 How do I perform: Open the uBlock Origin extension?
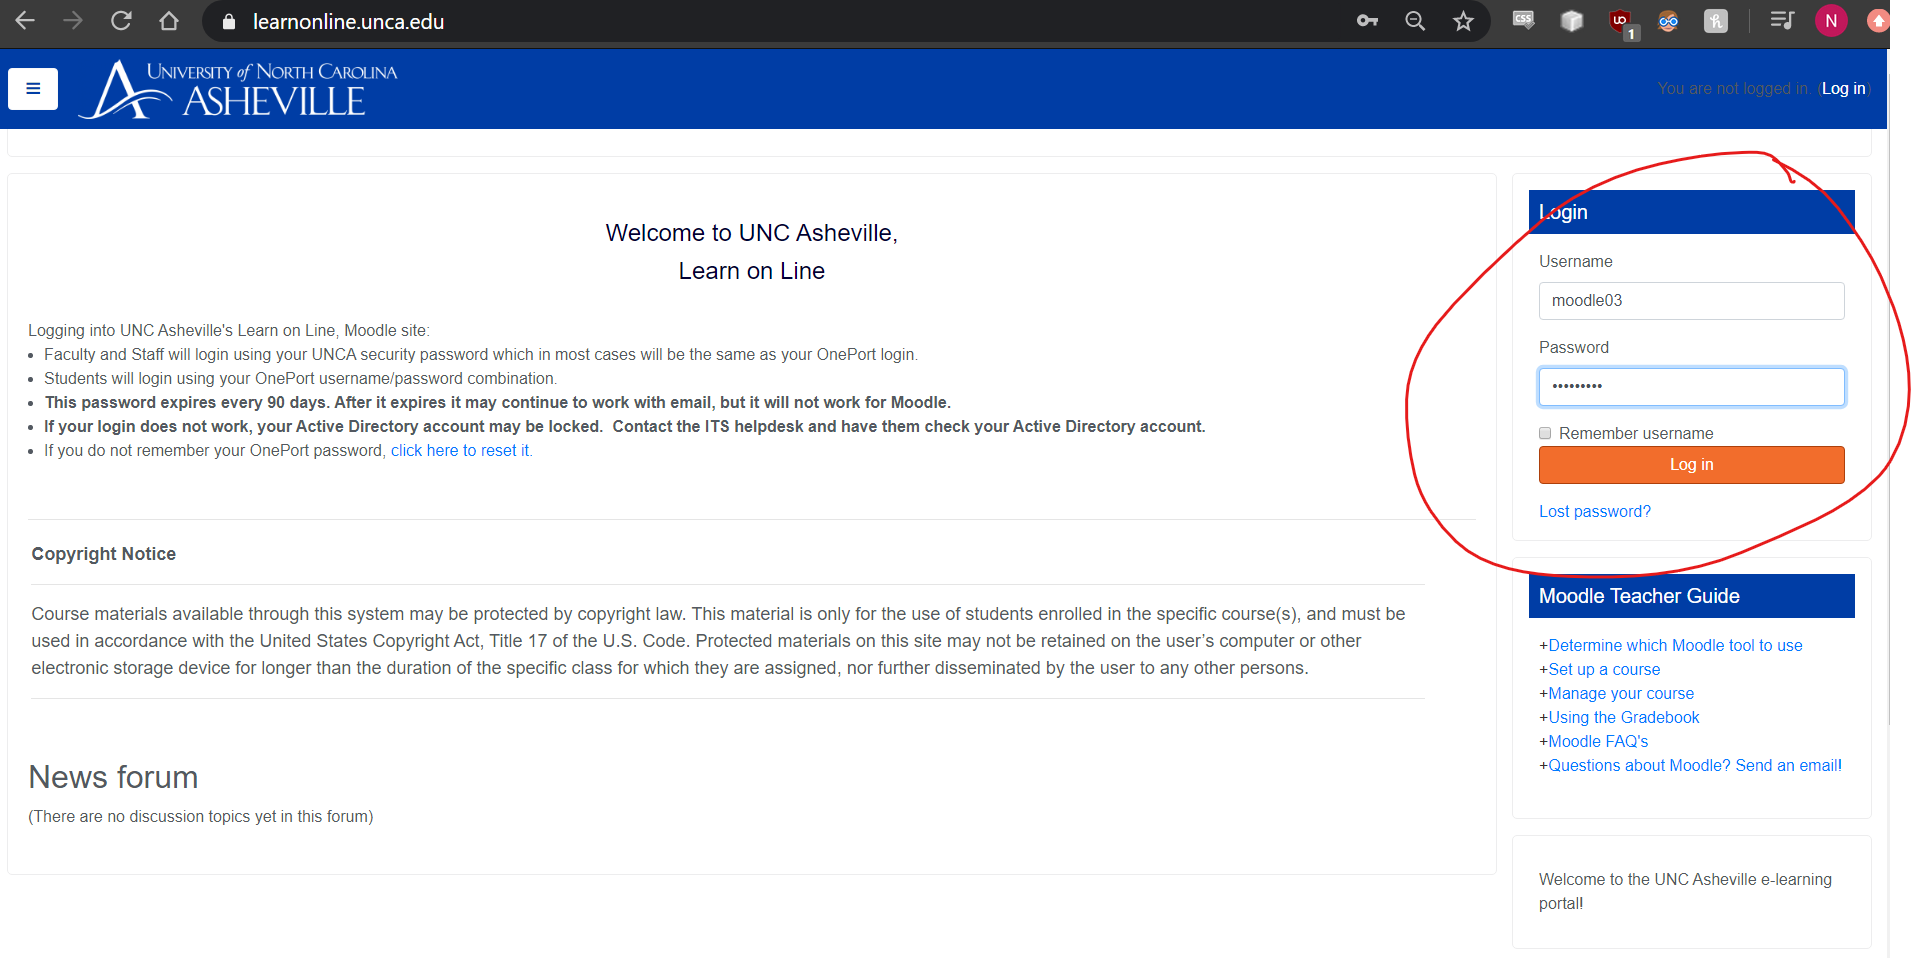click(x=1619, y=21)
